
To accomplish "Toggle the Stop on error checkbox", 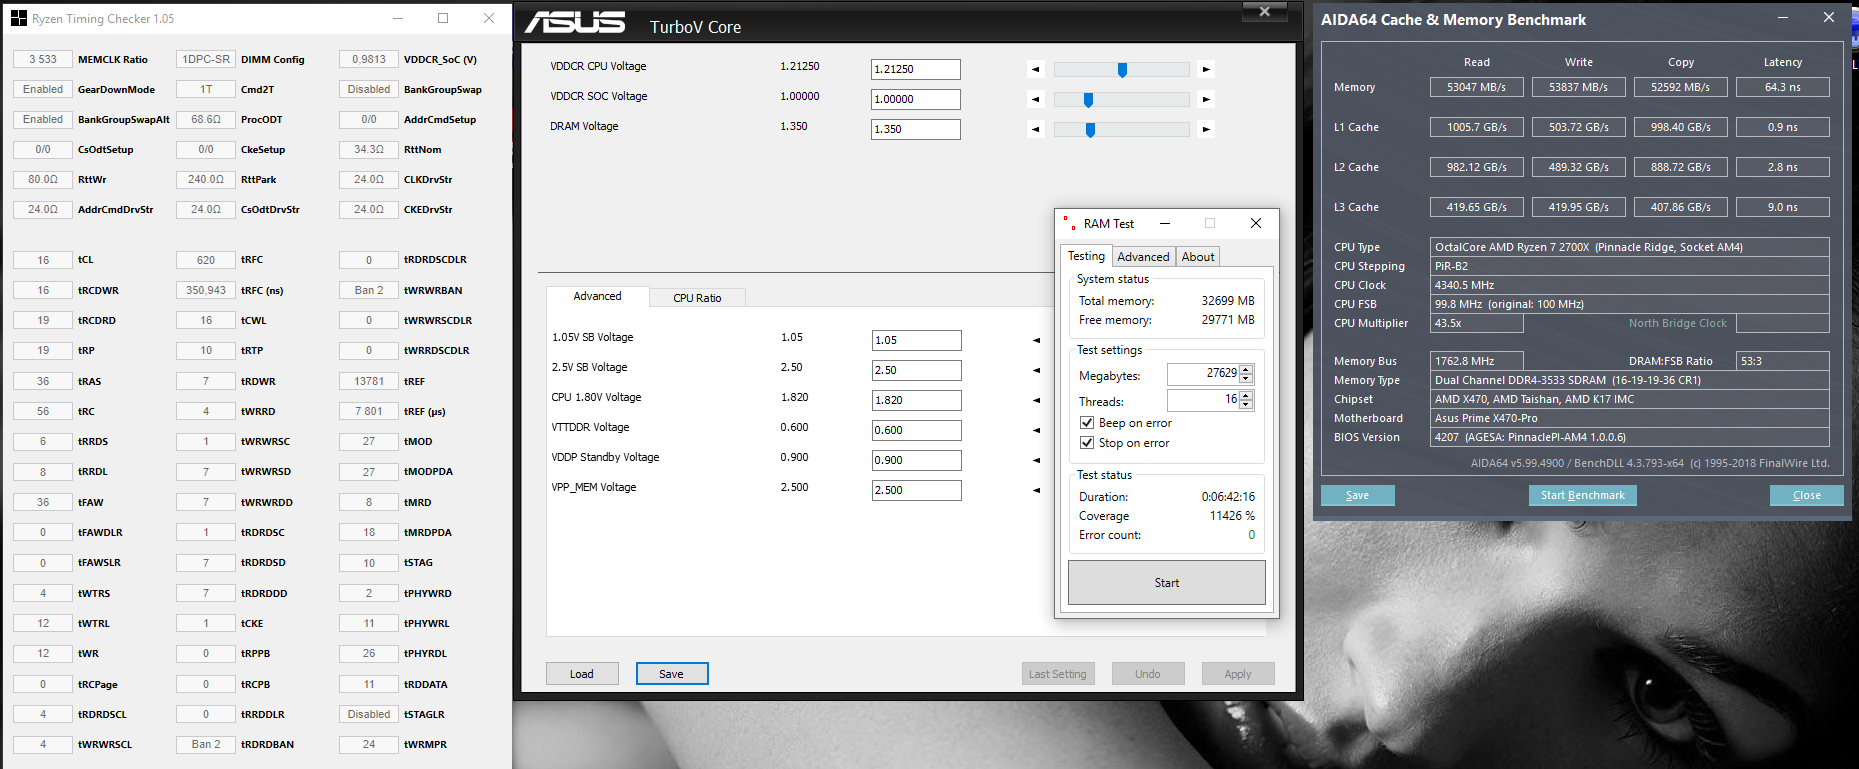I will tap(1086, 443).
